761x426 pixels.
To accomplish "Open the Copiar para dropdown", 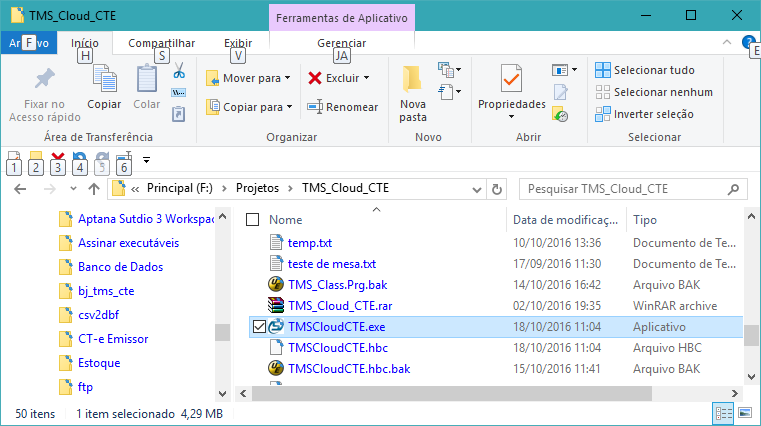I will [x=249, y=107].
